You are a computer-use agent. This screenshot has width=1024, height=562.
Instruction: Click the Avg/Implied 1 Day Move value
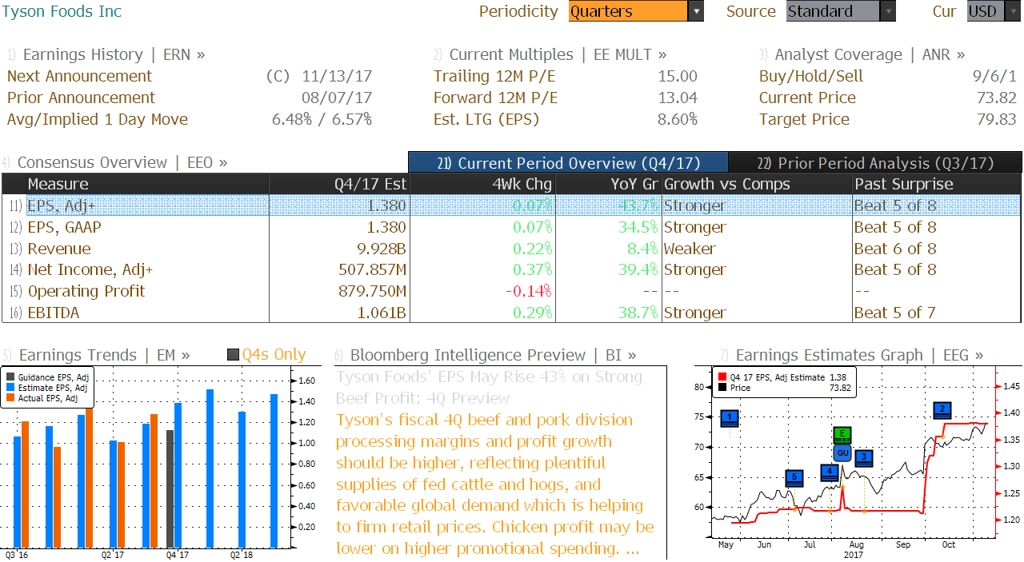pos(322,119)
